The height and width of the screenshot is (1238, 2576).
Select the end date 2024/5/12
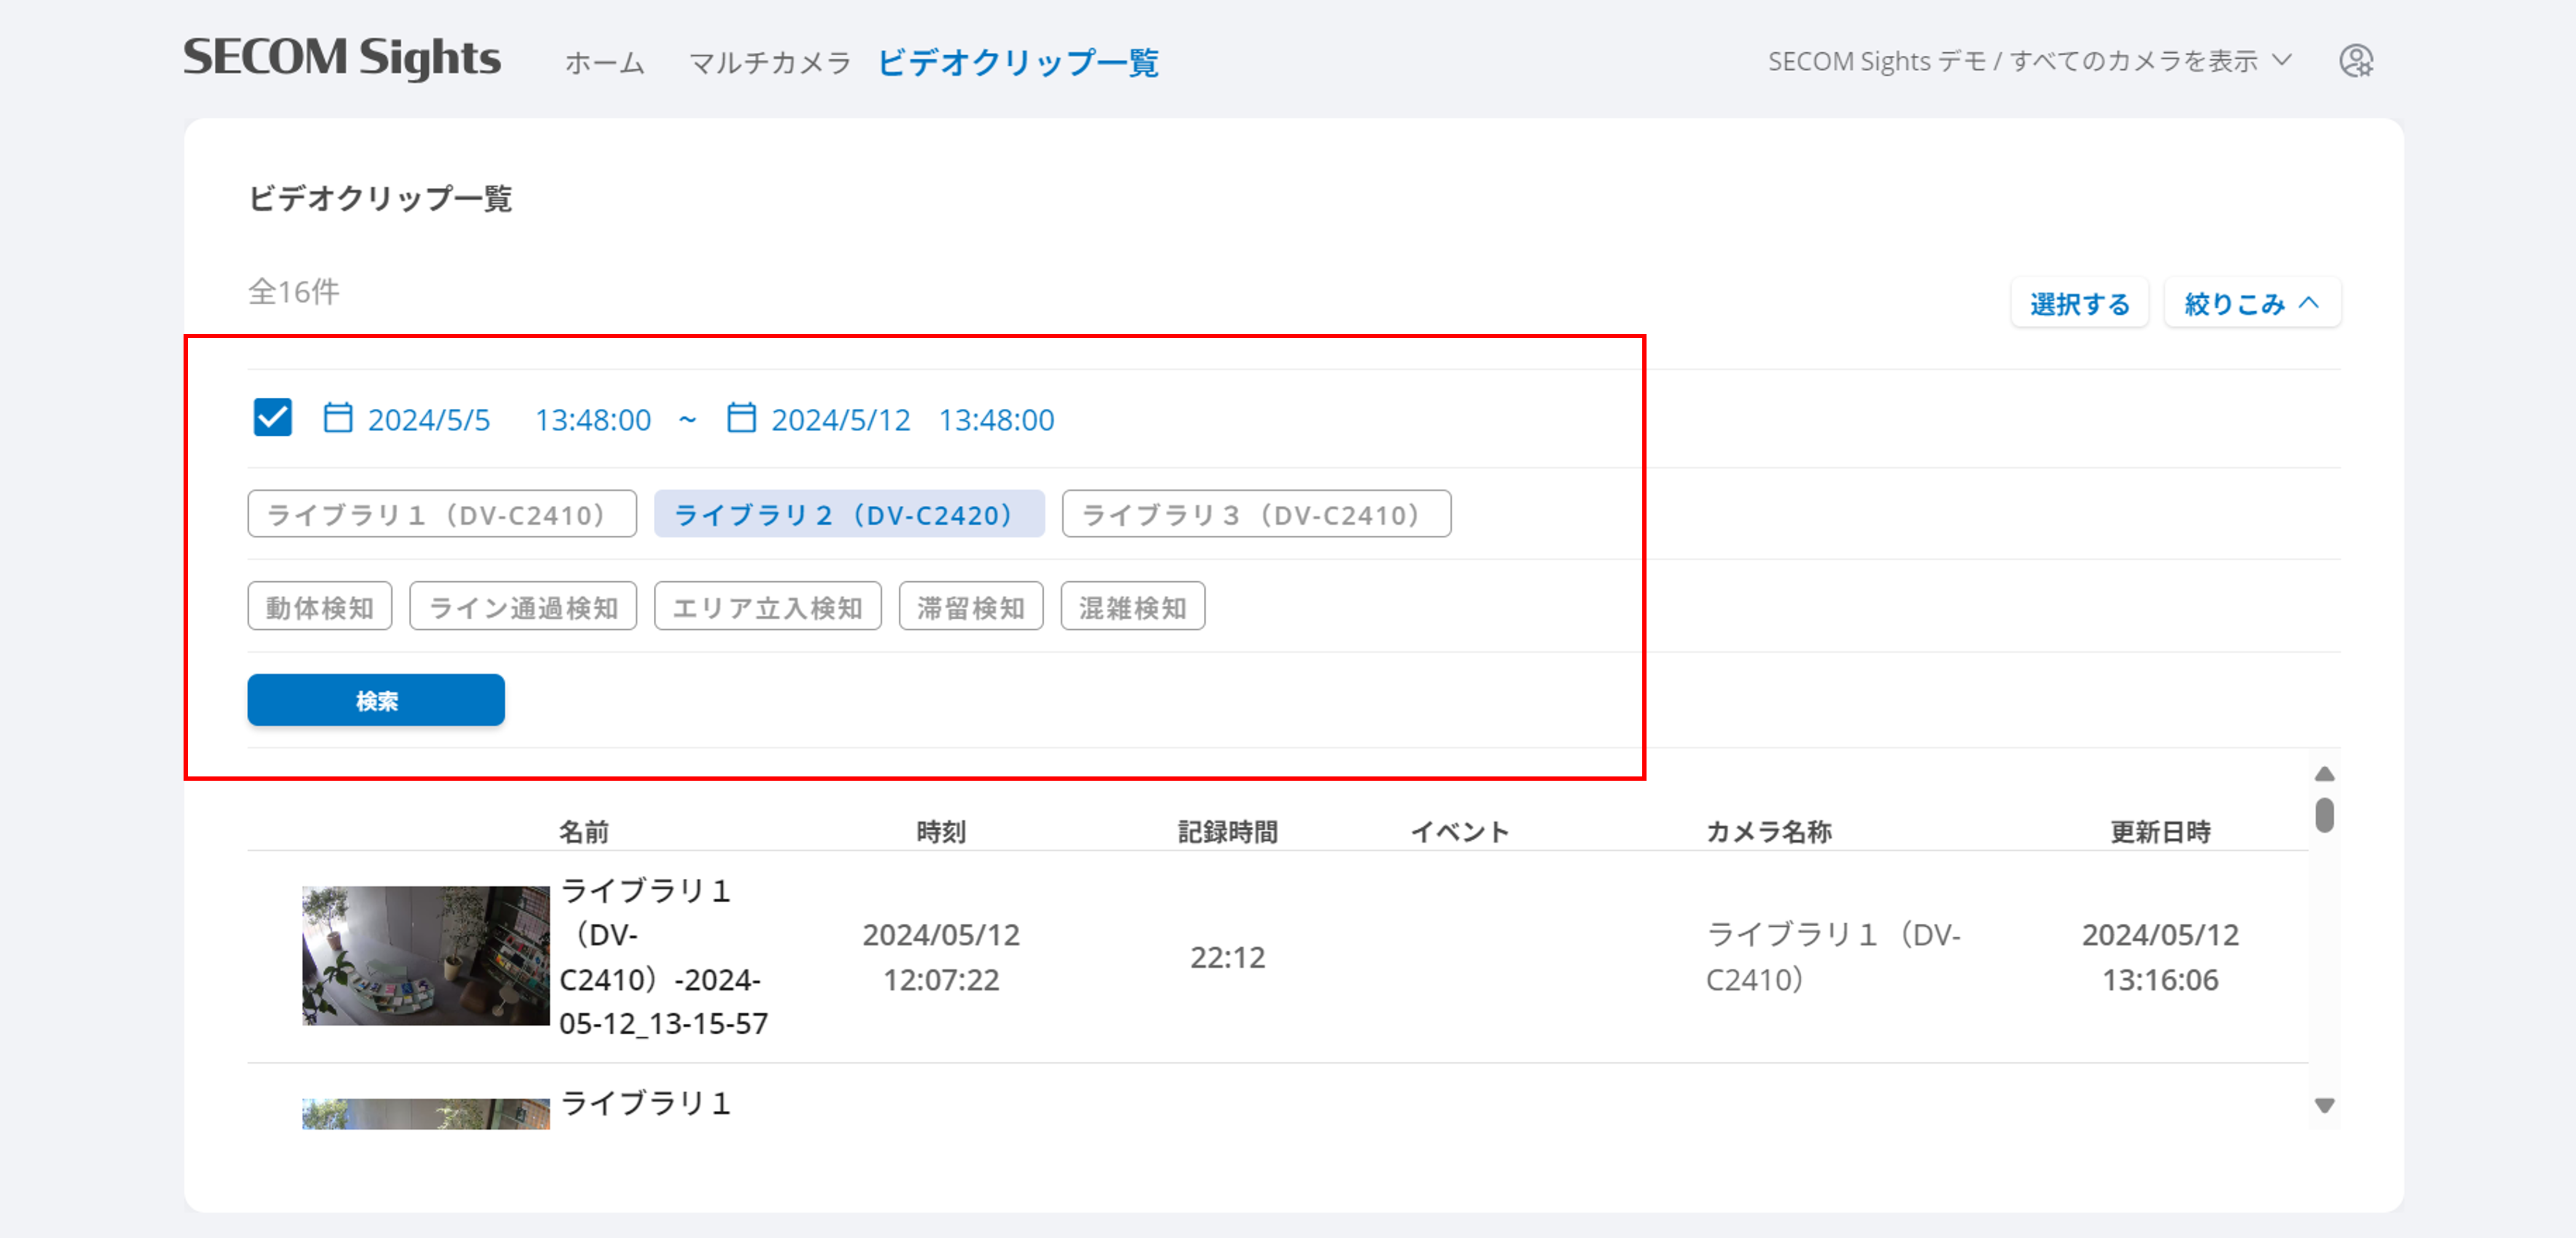[x=841, y=420]
